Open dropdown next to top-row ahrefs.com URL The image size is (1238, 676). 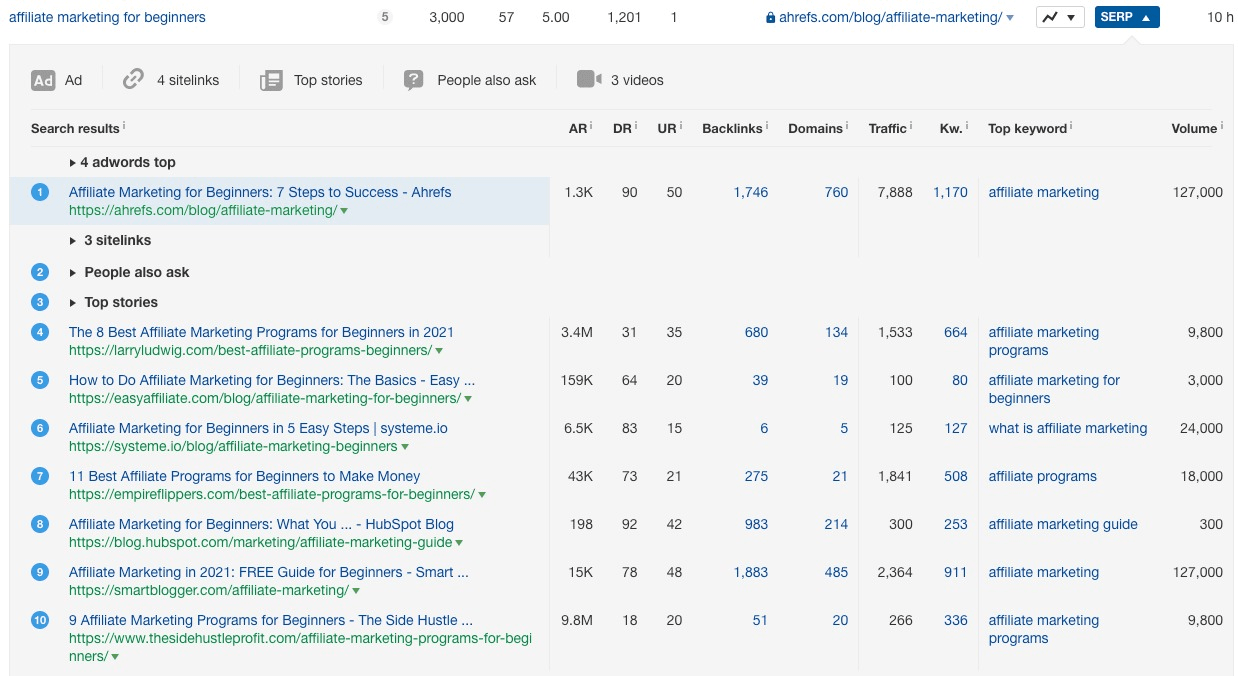[1010, 18]
